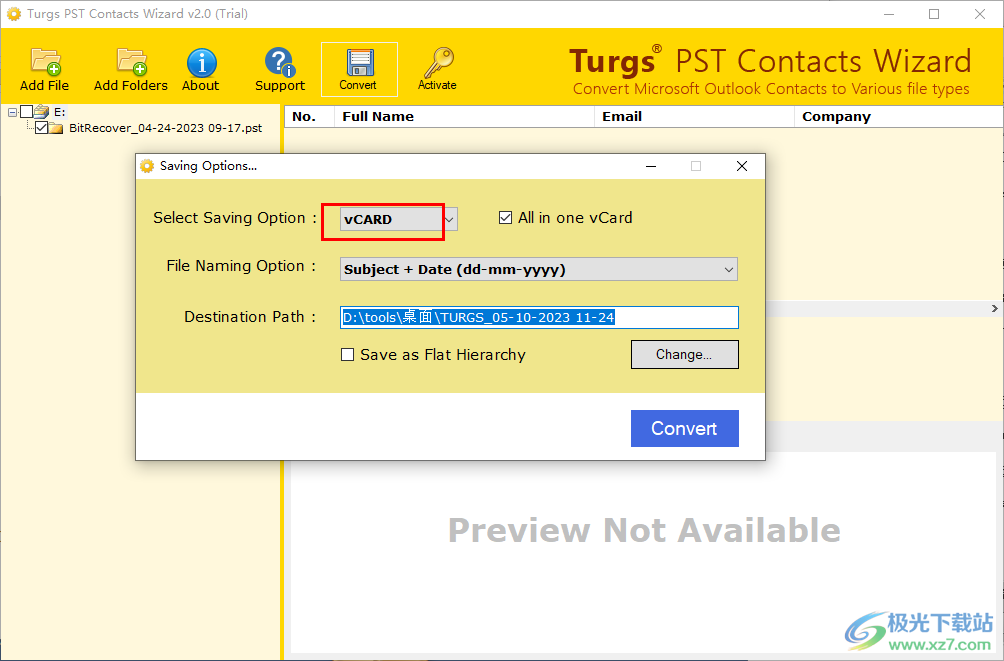Click the BitRecover pst folder icon
The width and height of the screenshot is (1004, 661).
56,128
